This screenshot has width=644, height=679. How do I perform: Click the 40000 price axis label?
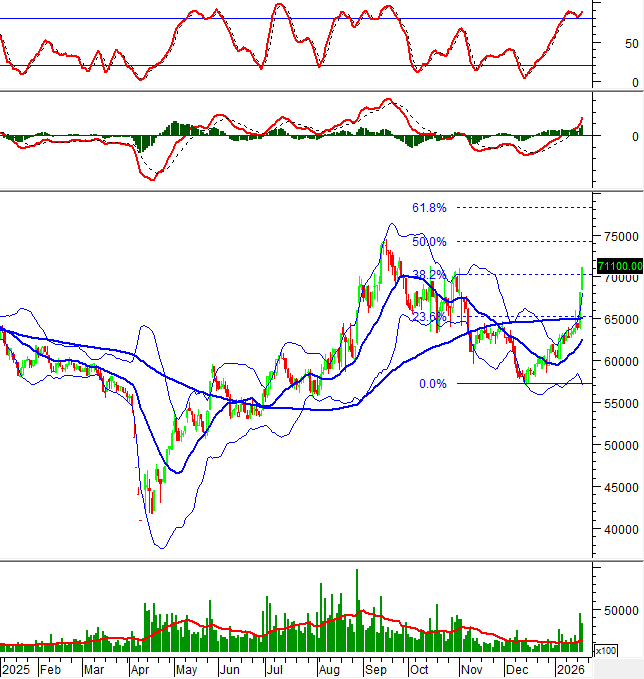pos(622,529)
